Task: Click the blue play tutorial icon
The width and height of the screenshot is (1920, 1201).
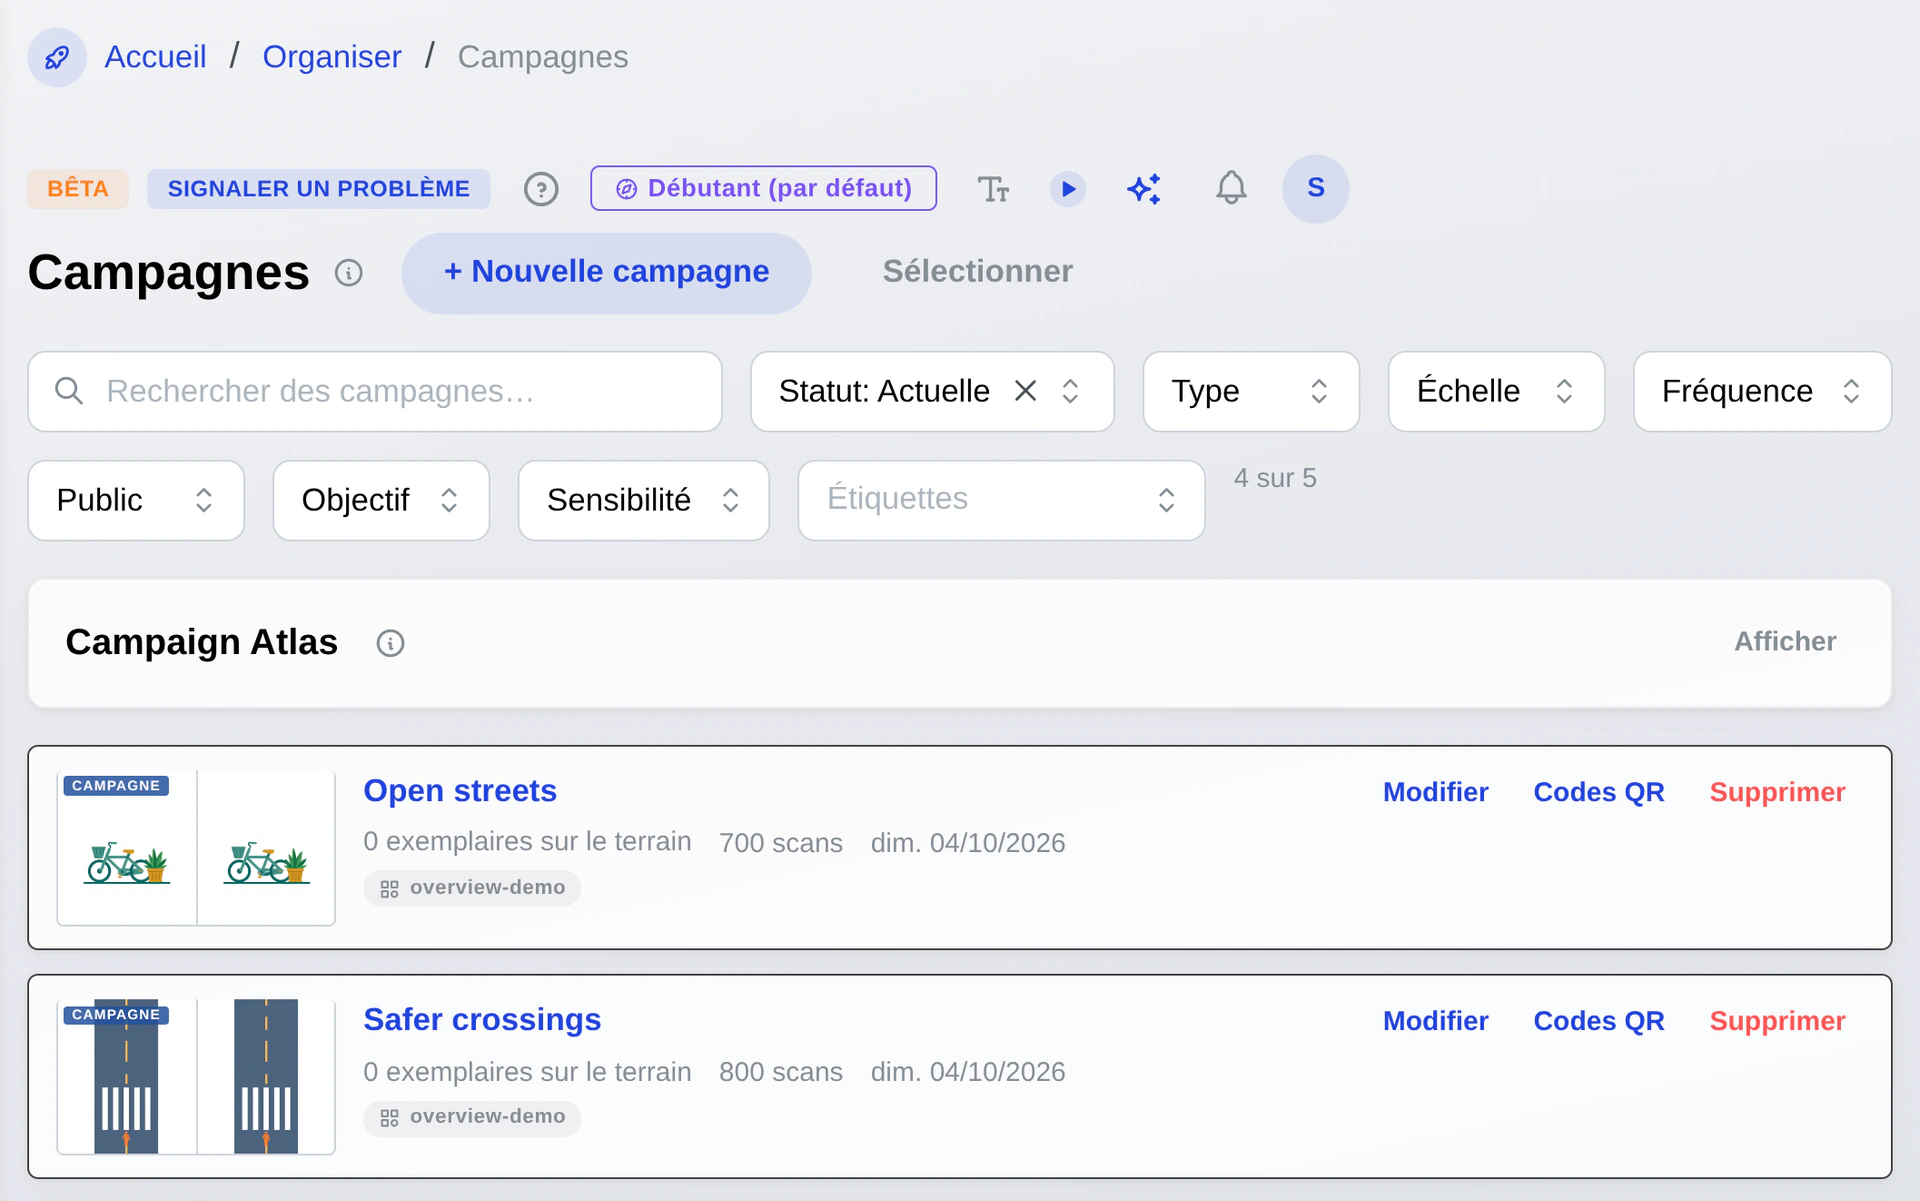Action: click(x=1068, y=189)
